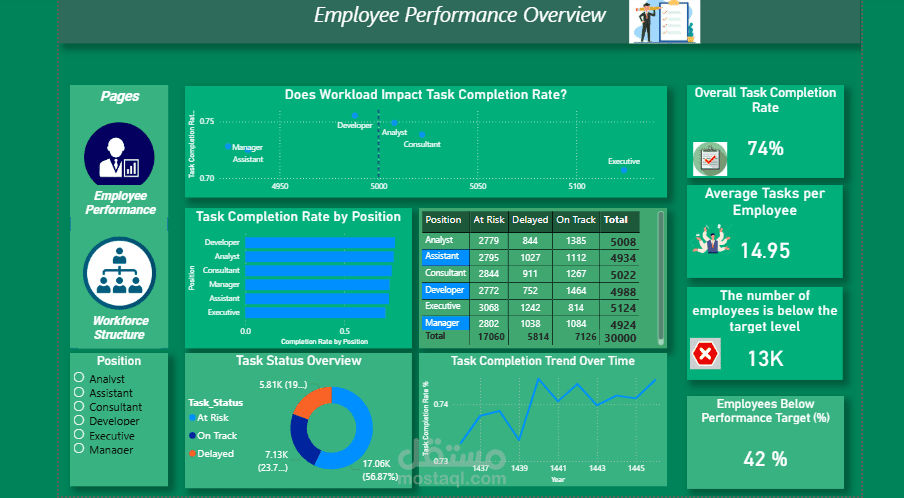The width and height of the screenshot is (904, 498).
Task: Click the Developer row cell in table
Action: (446, 290)
